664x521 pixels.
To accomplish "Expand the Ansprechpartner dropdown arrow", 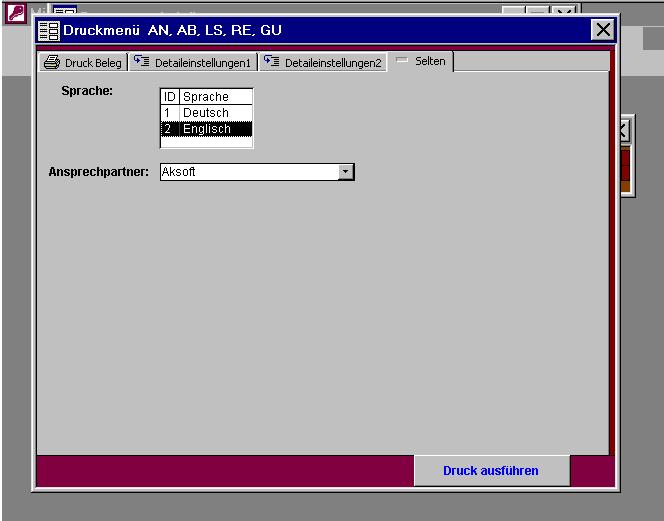I will pos(346,172).
